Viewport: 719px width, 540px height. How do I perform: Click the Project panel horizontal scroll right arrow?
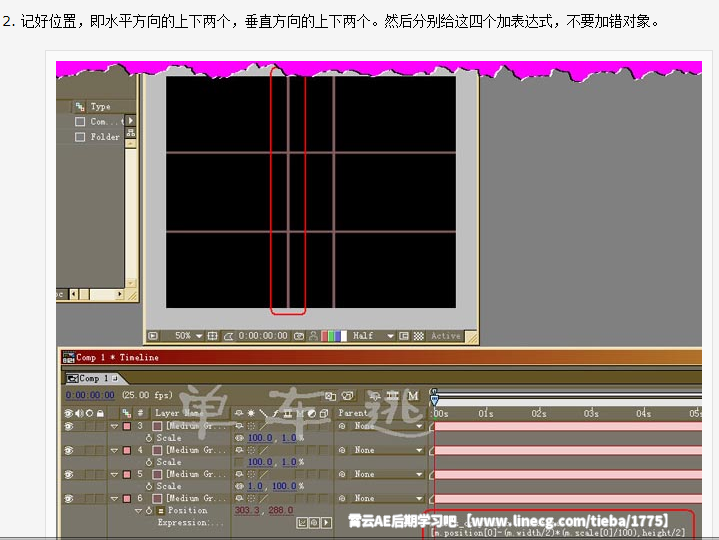click(x=120, y=294)
